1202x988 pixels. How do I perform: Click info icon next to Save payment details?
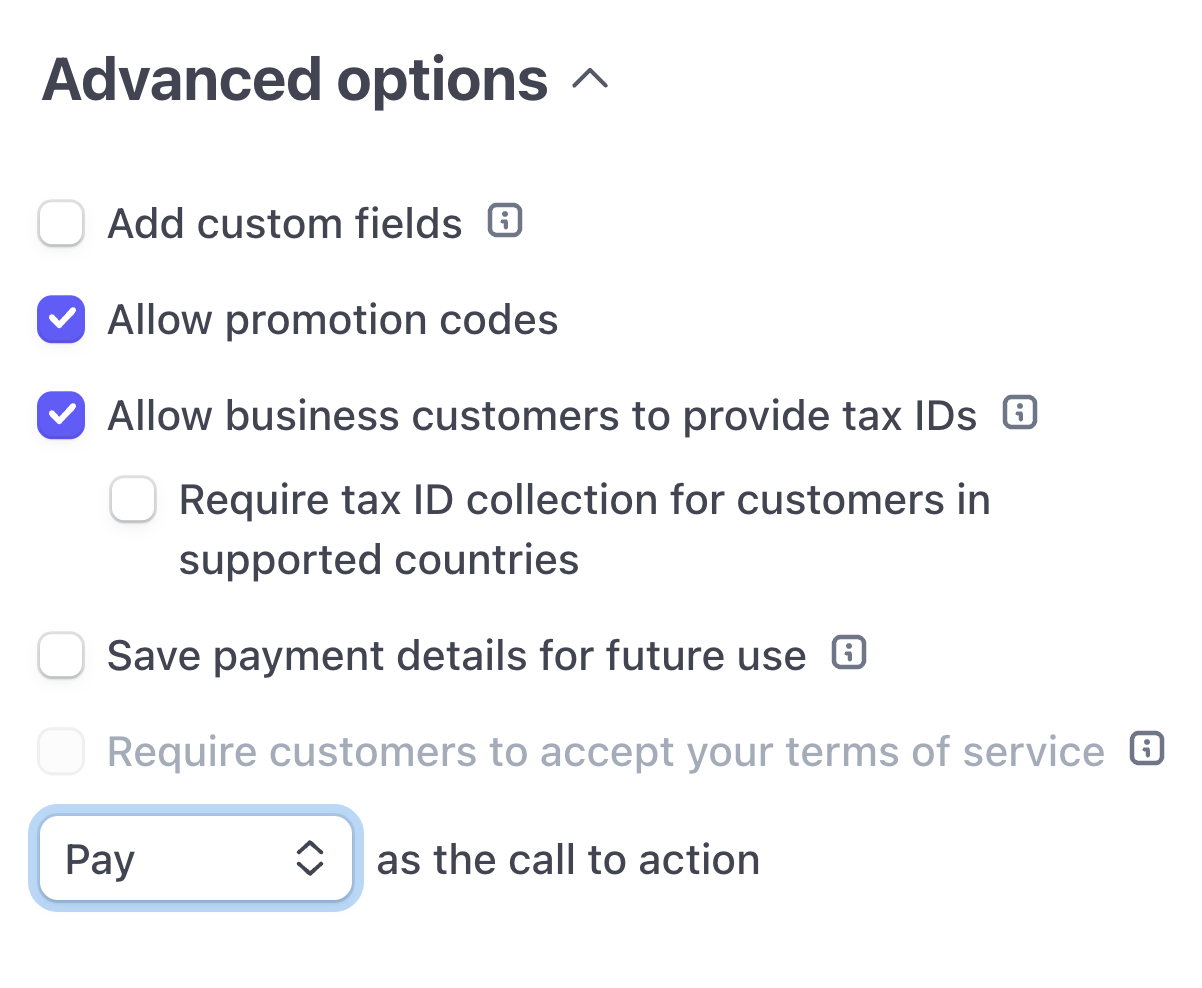point(849,654)
